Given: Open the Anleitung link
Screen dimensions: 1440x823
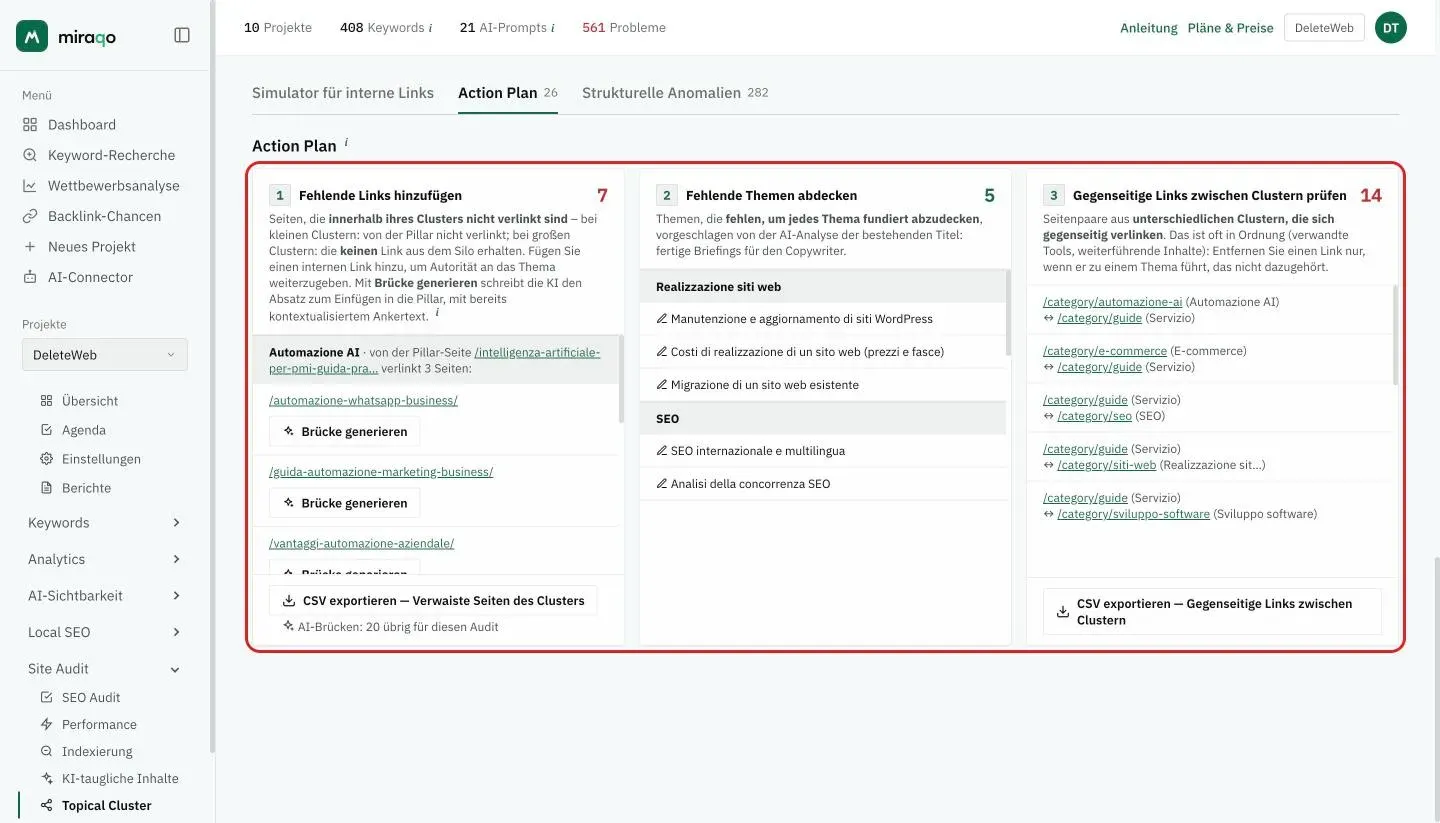Looking at the screenshot, I should tap(1149, 28).
